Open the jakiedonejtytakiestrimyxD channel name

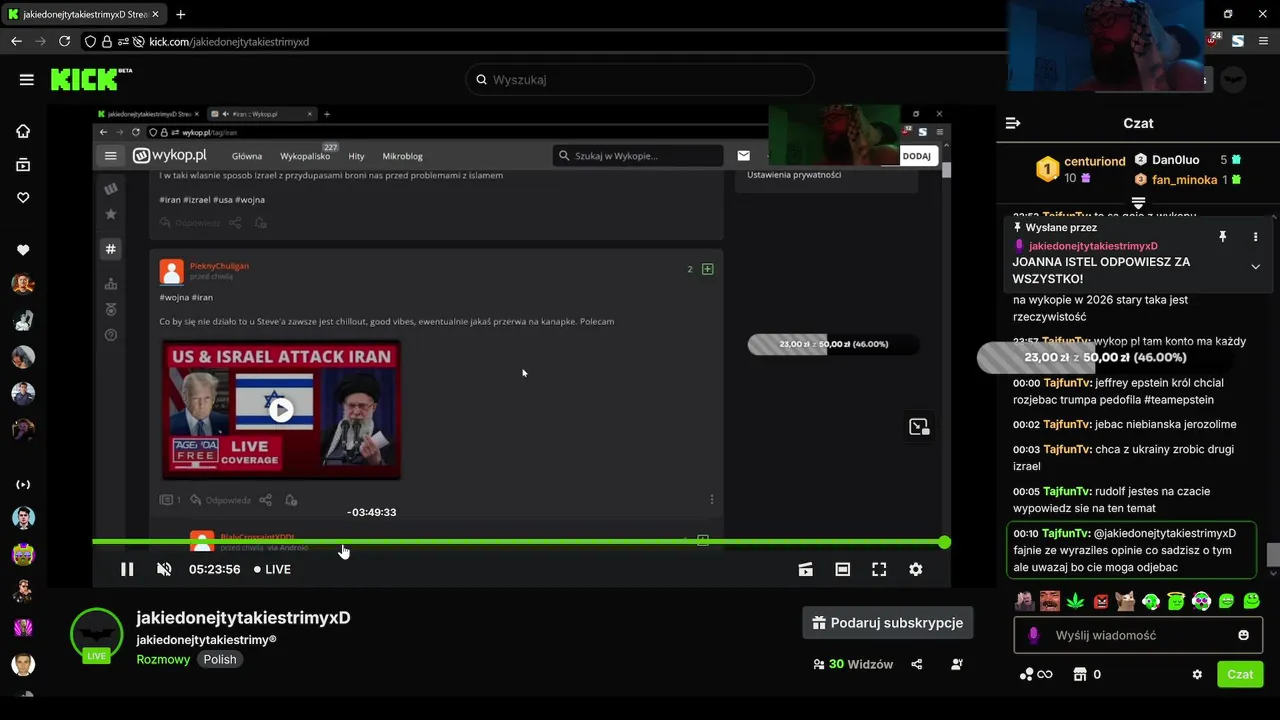243,618
